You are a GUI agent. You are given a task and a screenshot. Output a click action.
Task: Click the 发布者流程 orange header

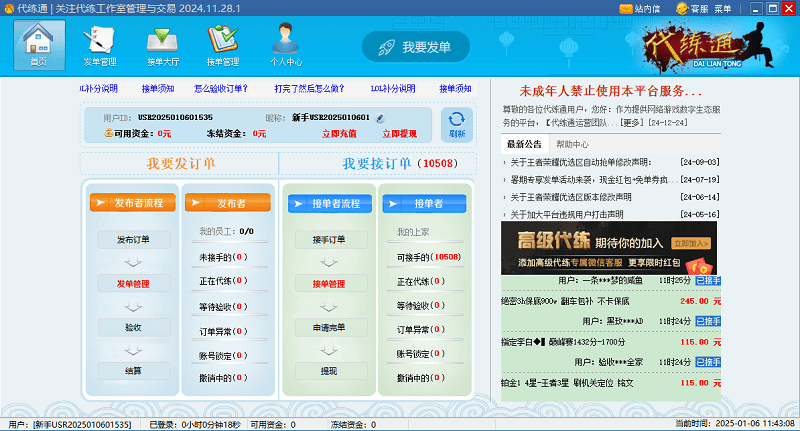coord(133,202)
